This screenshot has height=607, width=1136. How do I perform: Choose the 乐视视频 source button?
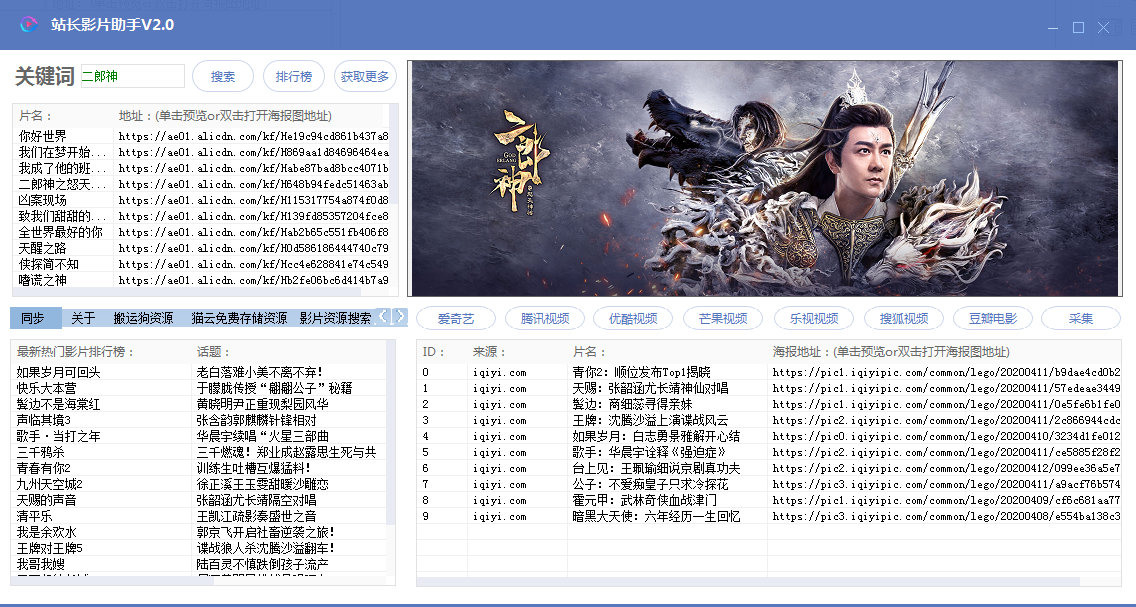tap(814, 318)
